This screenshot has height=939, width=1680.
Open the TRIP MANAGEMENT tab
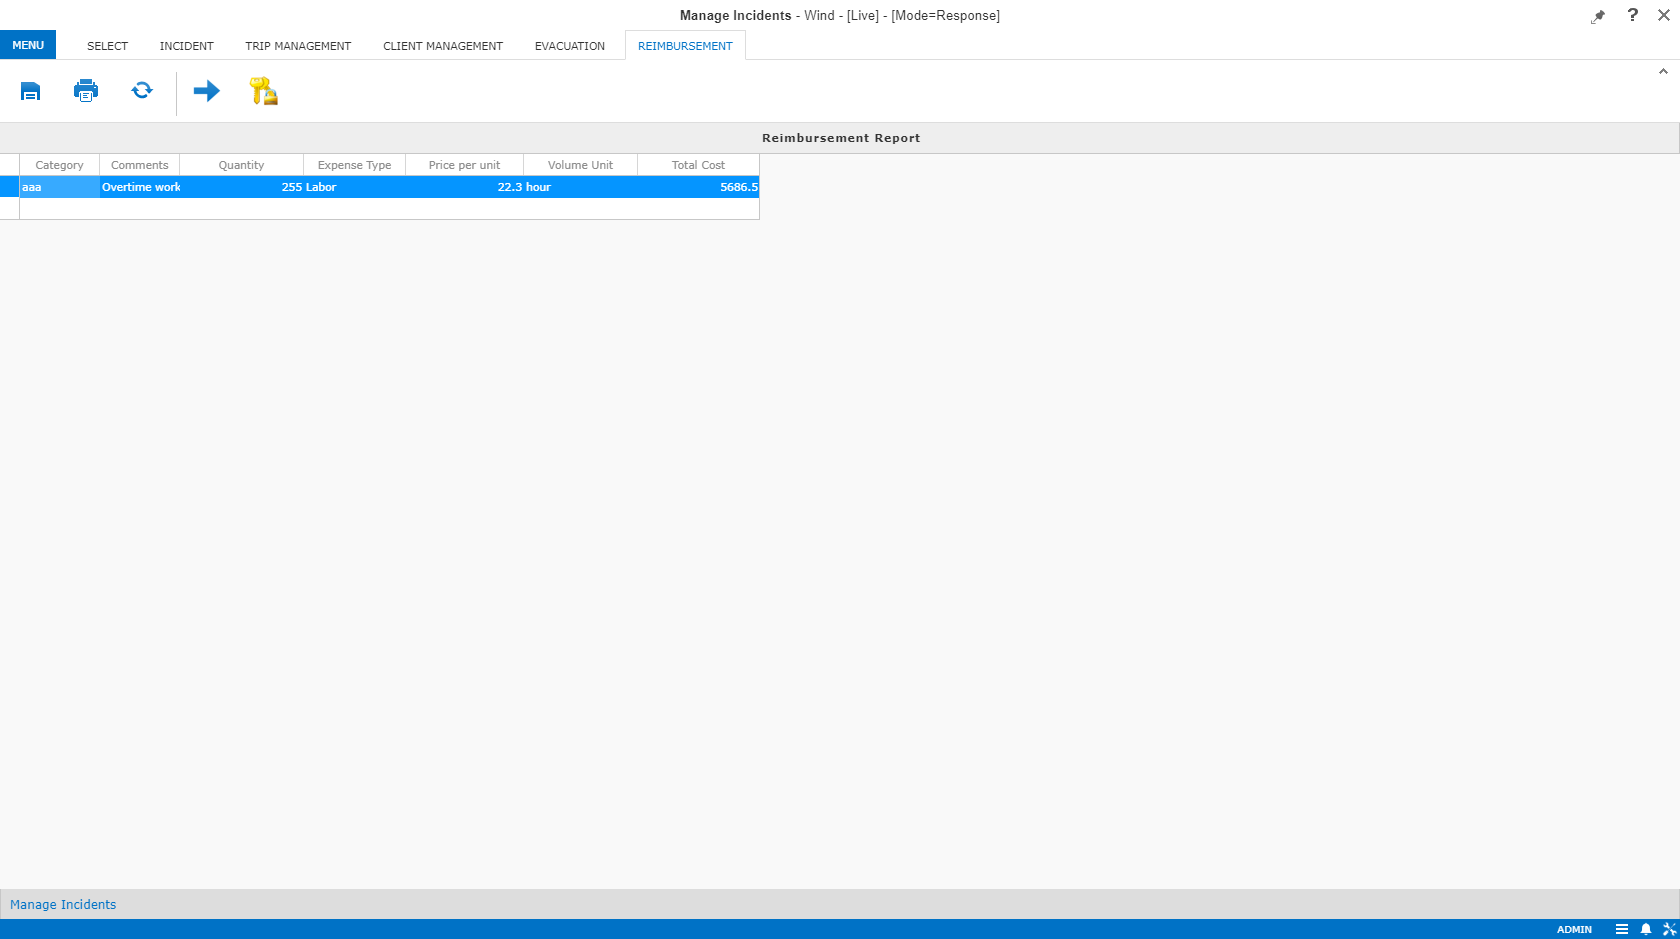point(298,45)
